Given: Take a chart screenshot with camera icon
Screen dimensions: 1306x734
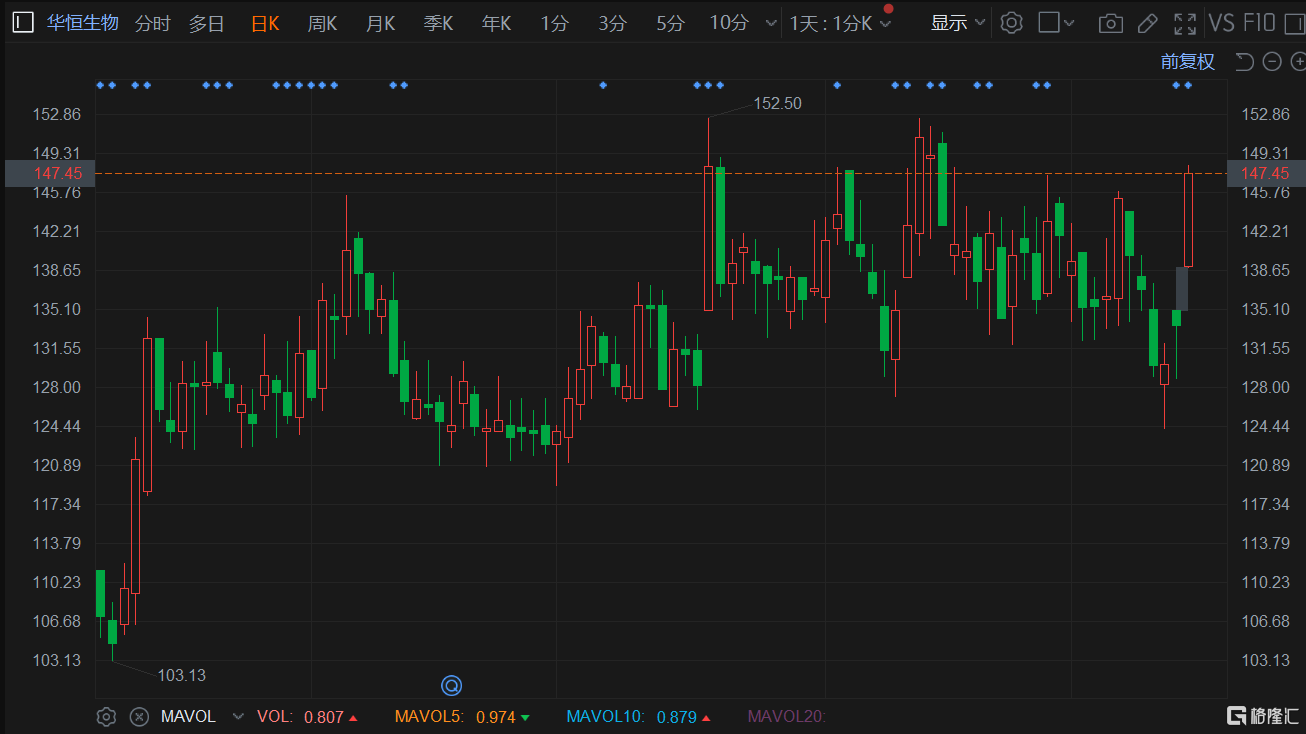Looking at the screenshot, I should tap(1110, 23).
